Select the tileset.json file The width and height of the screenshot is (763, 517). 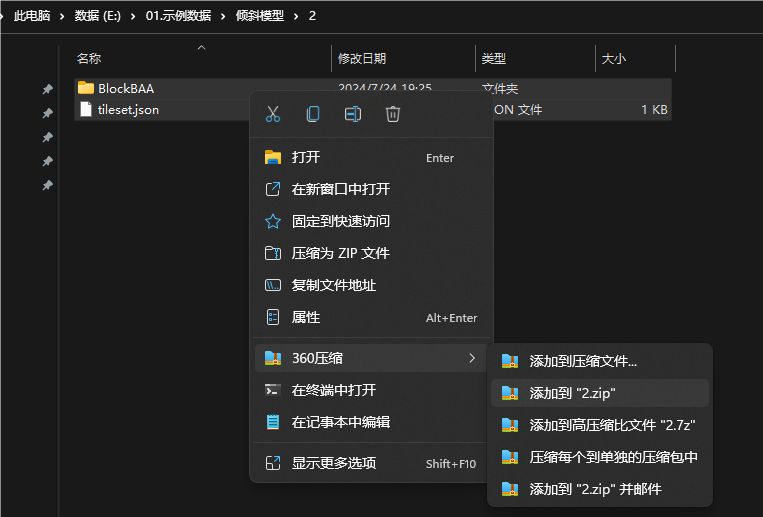point(127,109)
